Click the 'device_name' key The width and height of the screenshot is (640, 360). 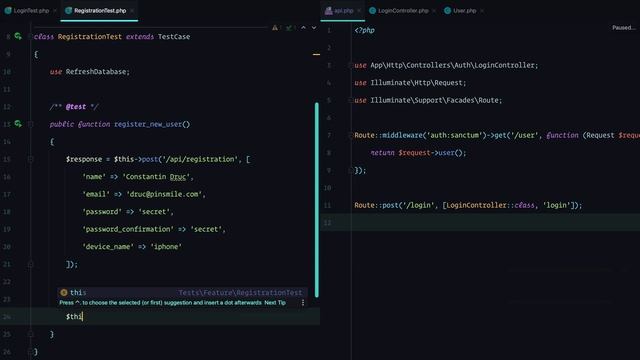point(108,247)
